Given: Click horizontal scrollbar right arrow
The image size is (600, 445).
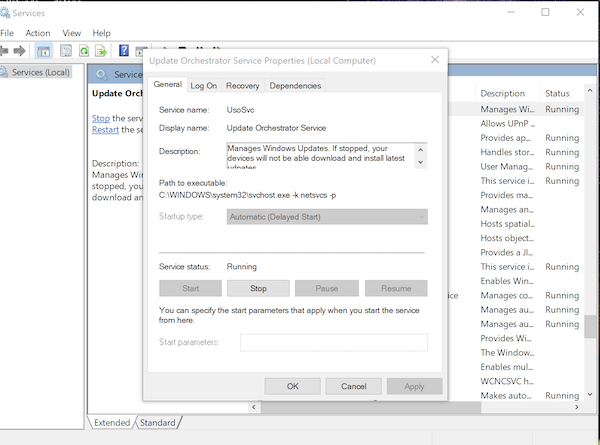Looking at the screenshot, I should click(x=577, y=407).
